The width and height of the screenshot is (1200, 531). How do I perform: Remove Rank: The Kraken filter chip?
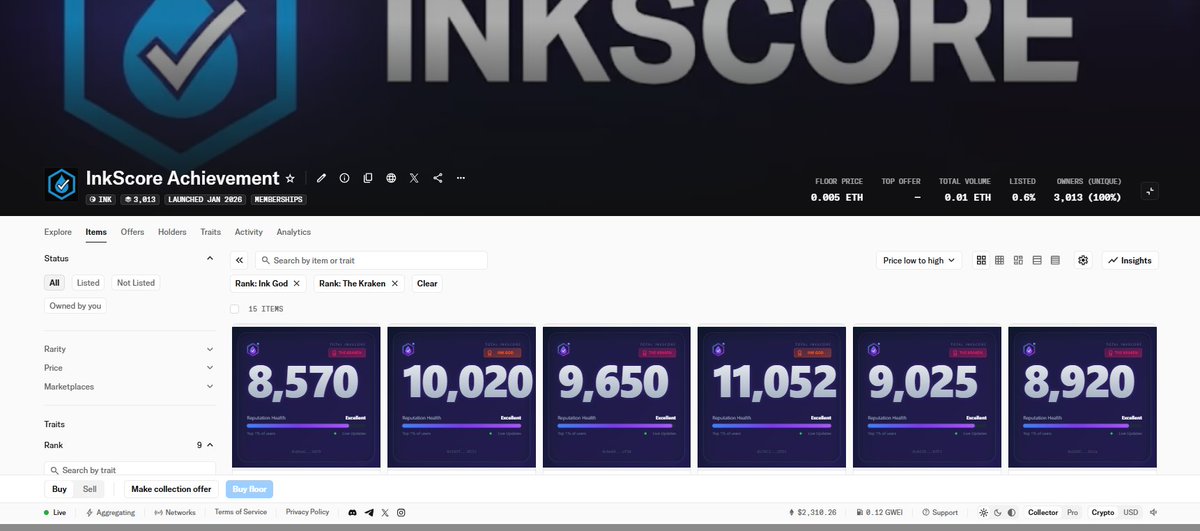coord(395,284)
